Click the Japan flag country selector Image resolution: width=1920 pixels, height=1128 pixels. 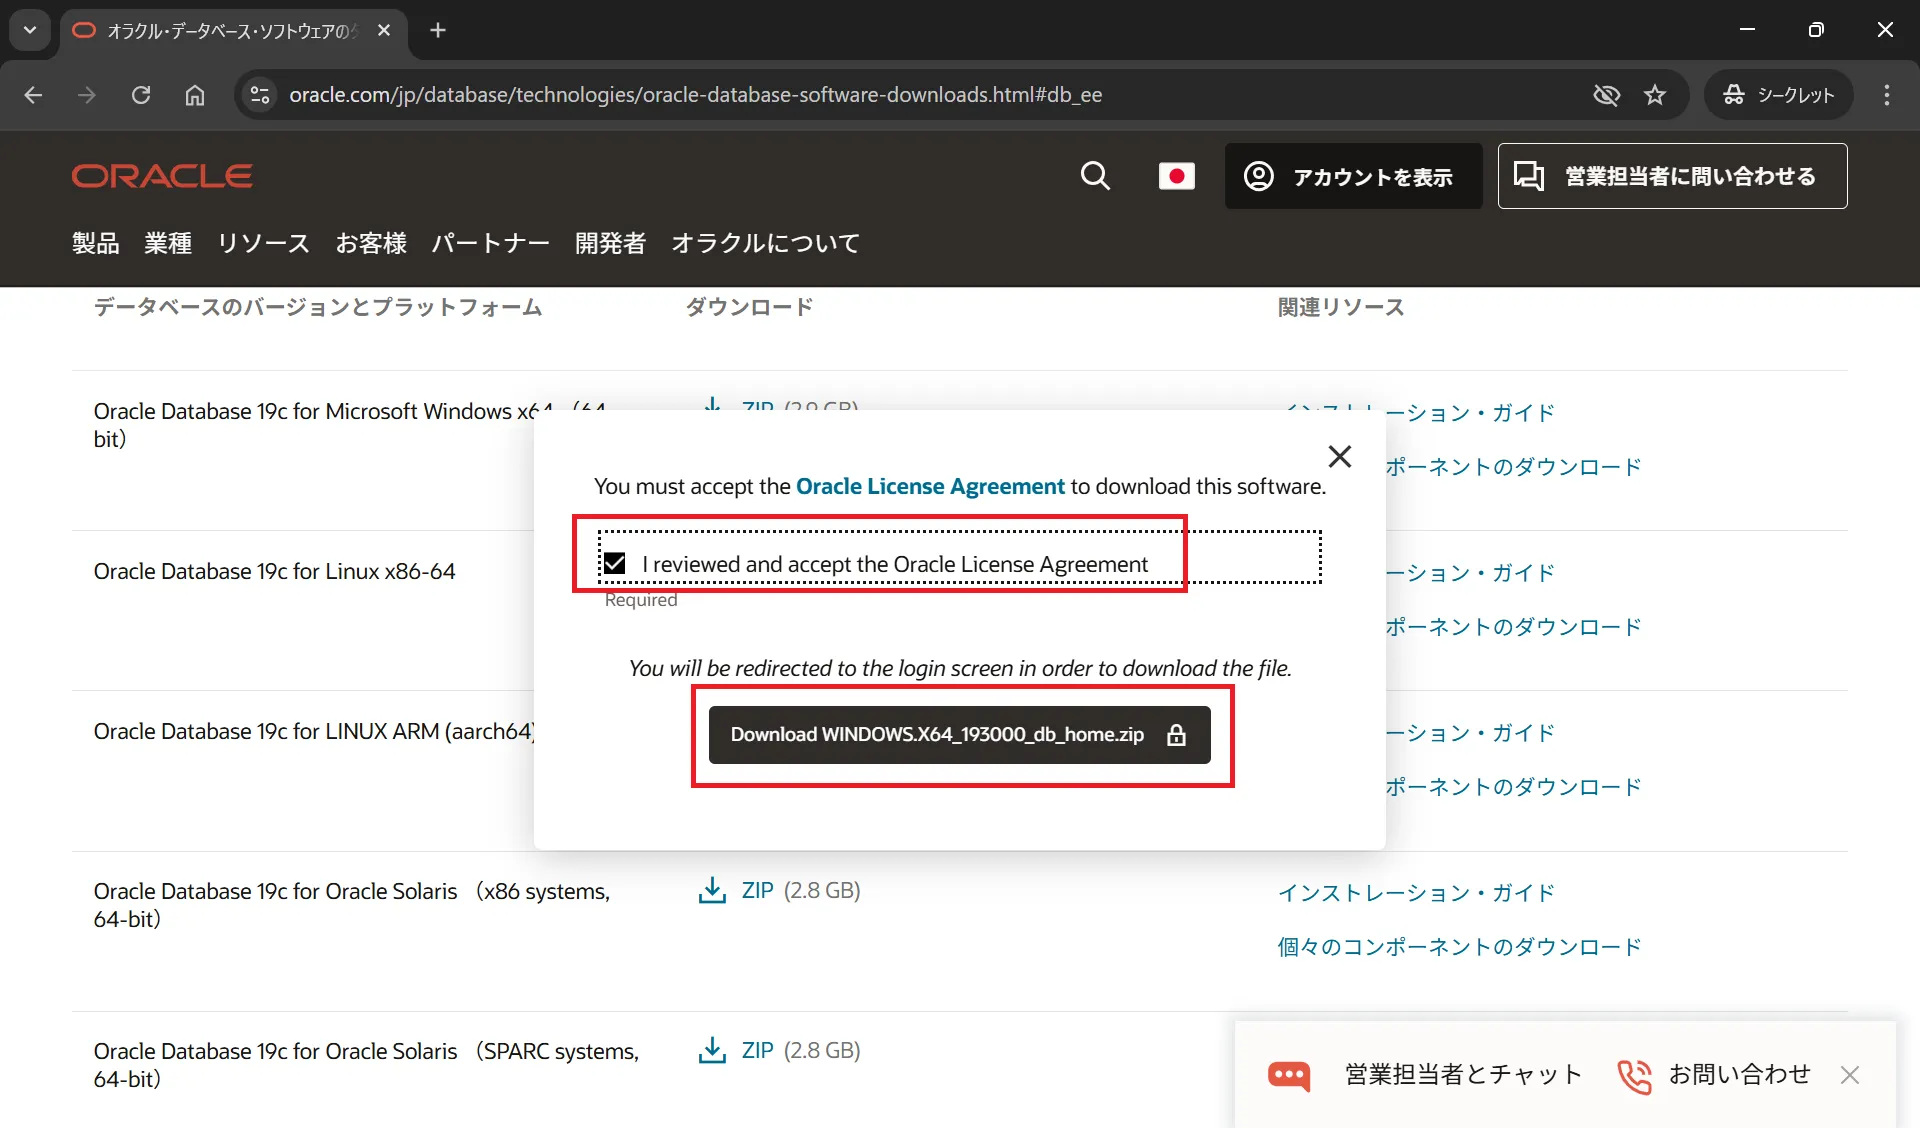pos(1176,176)
